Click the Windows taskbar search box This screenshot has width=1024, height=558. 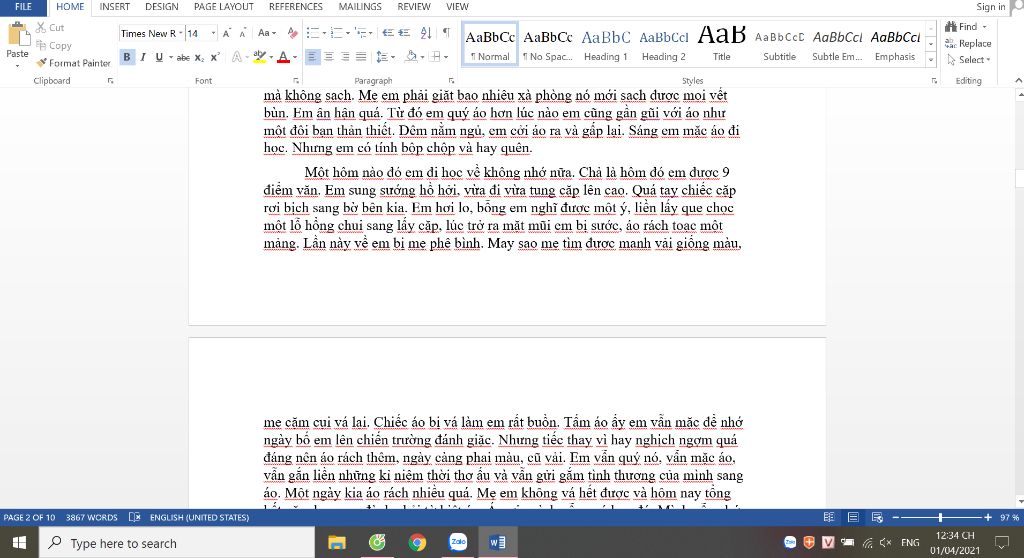177,542
